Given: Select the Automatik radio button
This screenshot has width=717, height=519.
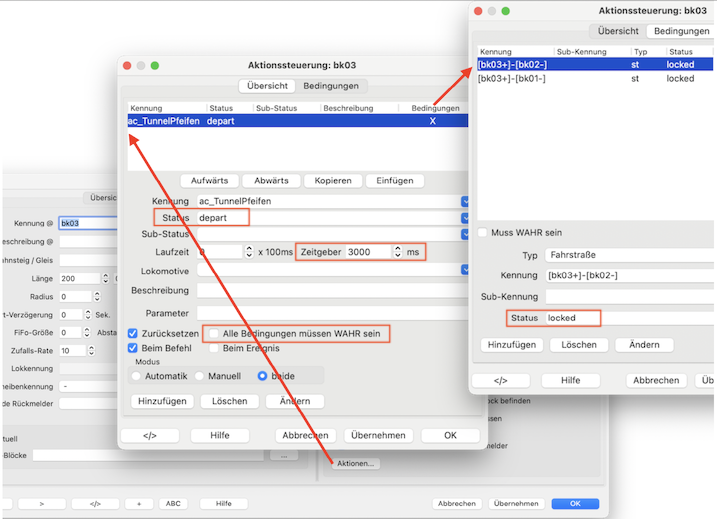Looking at the screenshot, I should click(137, 376).
